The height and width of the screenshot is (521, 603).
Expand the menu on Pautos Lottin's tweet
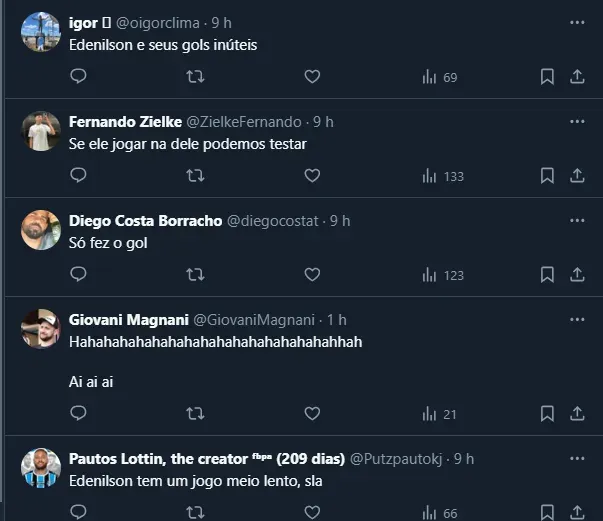[577, 459]
